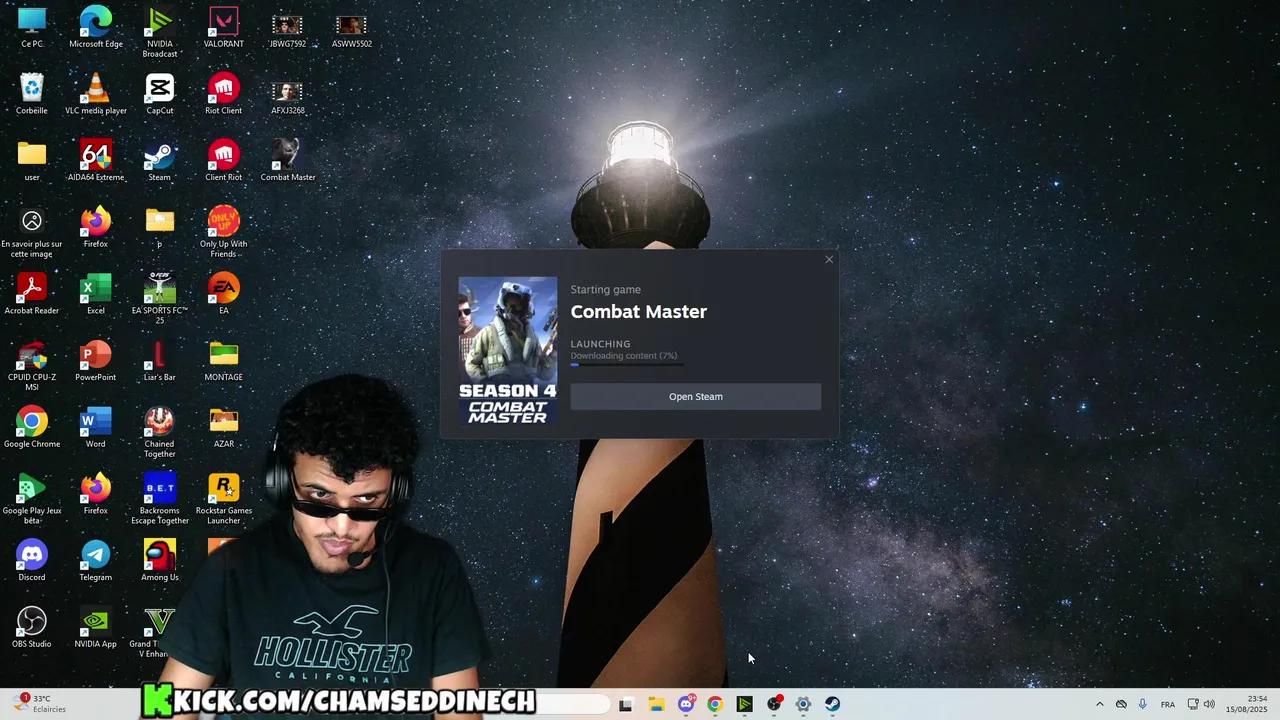Select the Combat Master desktop shortcut
The image size is (1280, 720).
[288, 162]
